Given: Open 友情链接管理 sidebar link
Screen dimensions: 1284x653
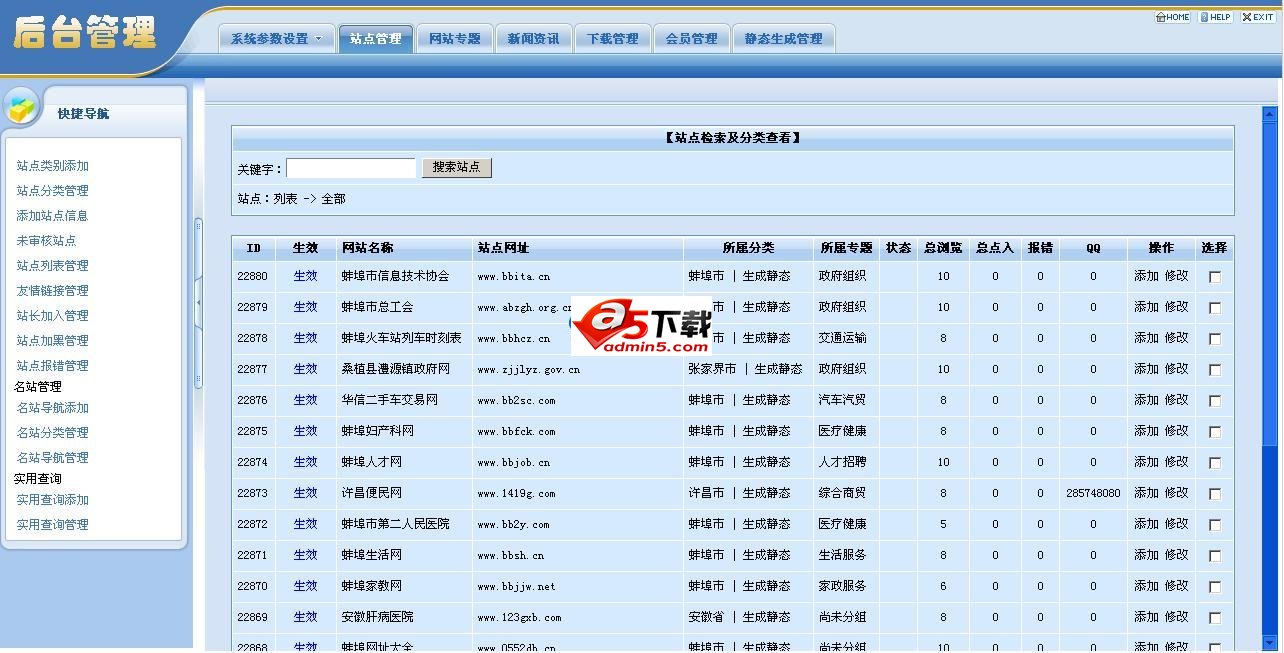Looking at the screenshot, I should pyautogui.click(x=53, y=291).
